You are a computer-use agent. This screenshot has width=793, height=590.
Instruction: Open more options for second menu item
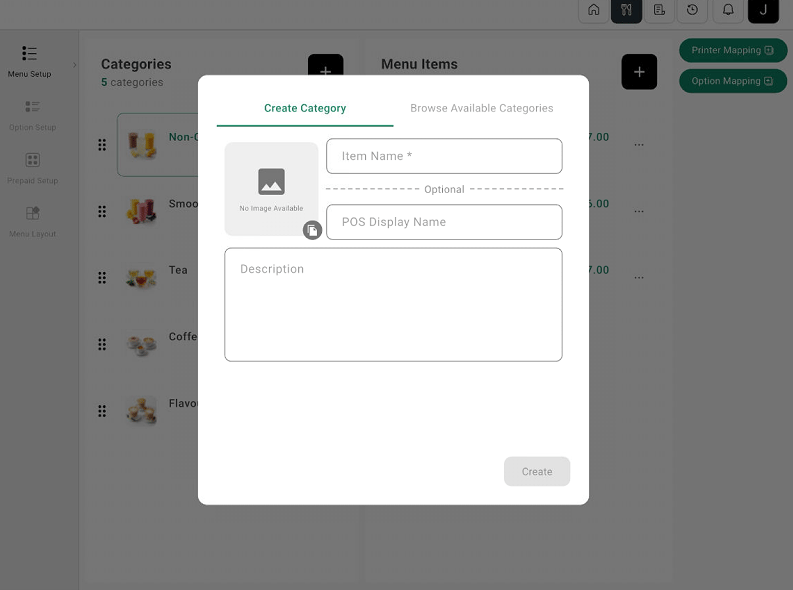639,211
